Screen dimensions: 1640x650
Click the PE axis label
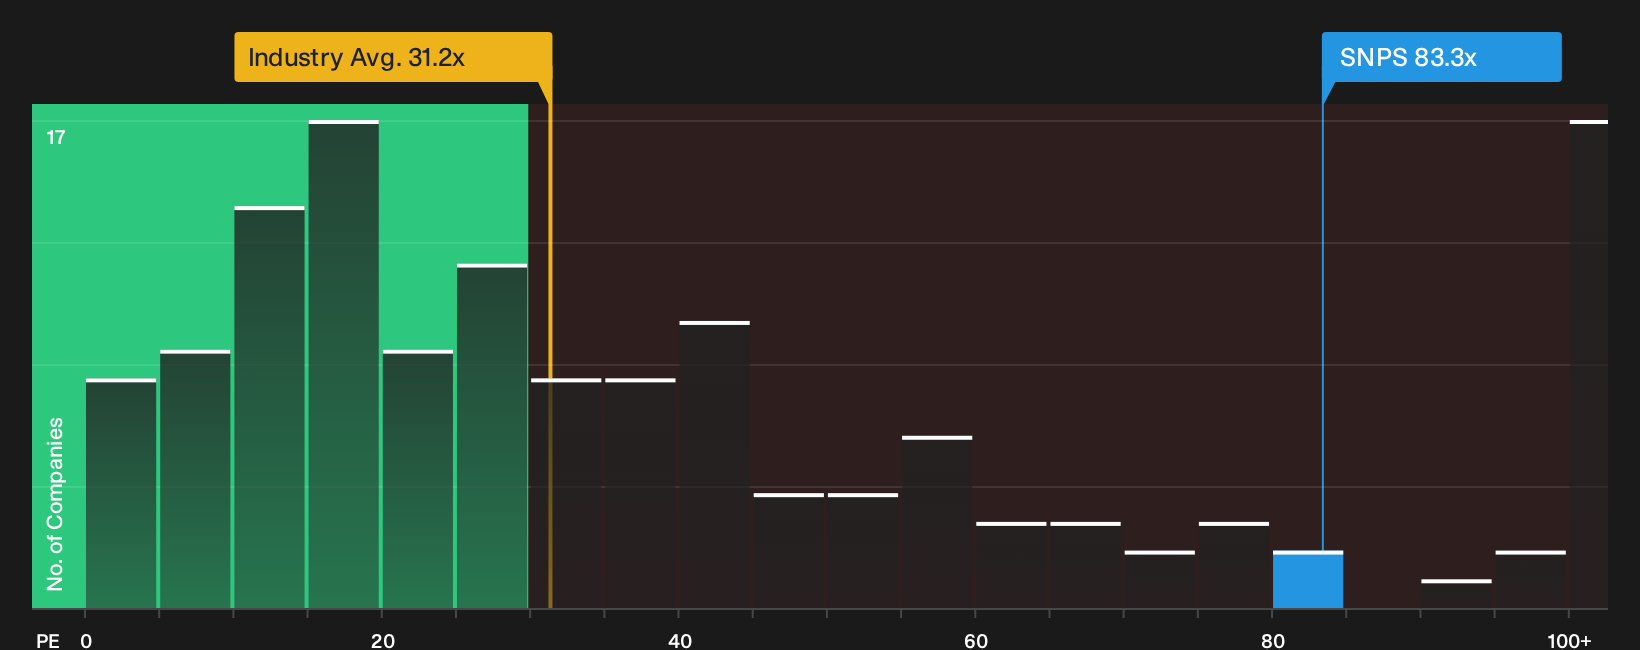point(48,640)
